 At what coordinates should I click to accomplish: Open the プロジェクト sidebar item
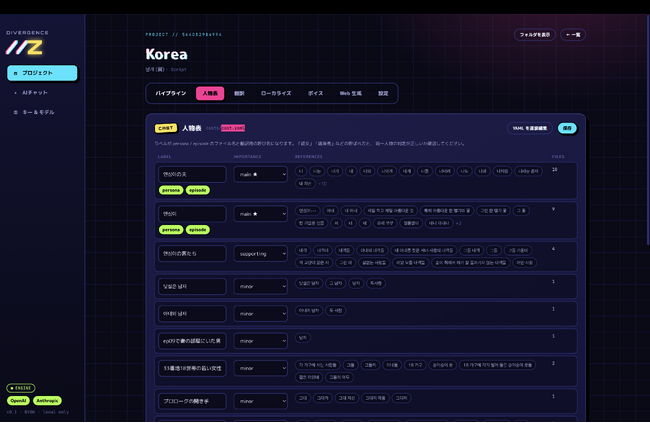pyautogui.click(x=42, y=73)
